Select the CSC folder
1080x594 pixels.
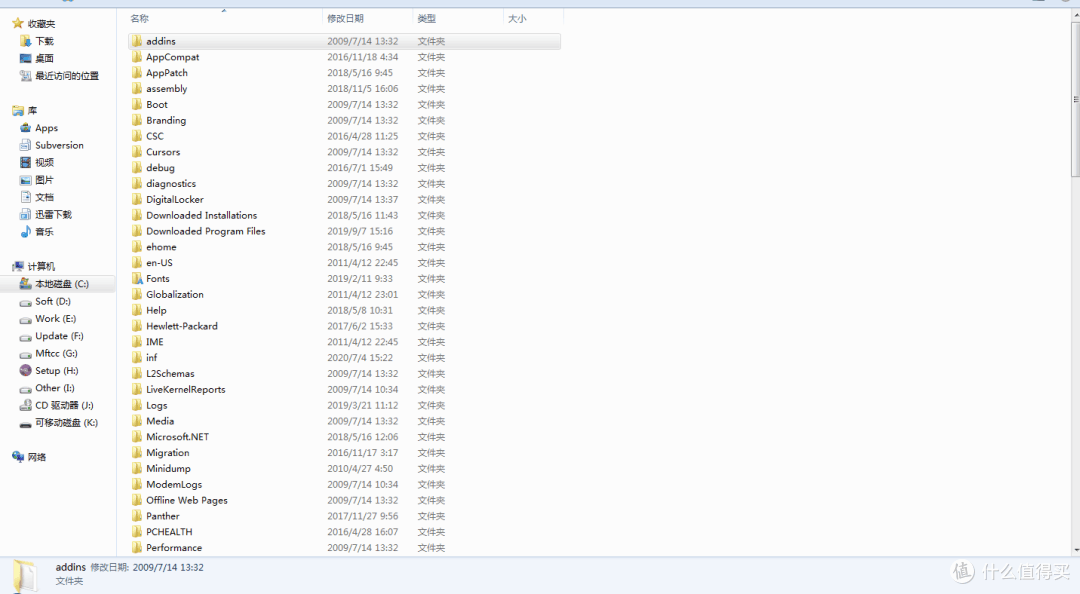coord(154,136)
